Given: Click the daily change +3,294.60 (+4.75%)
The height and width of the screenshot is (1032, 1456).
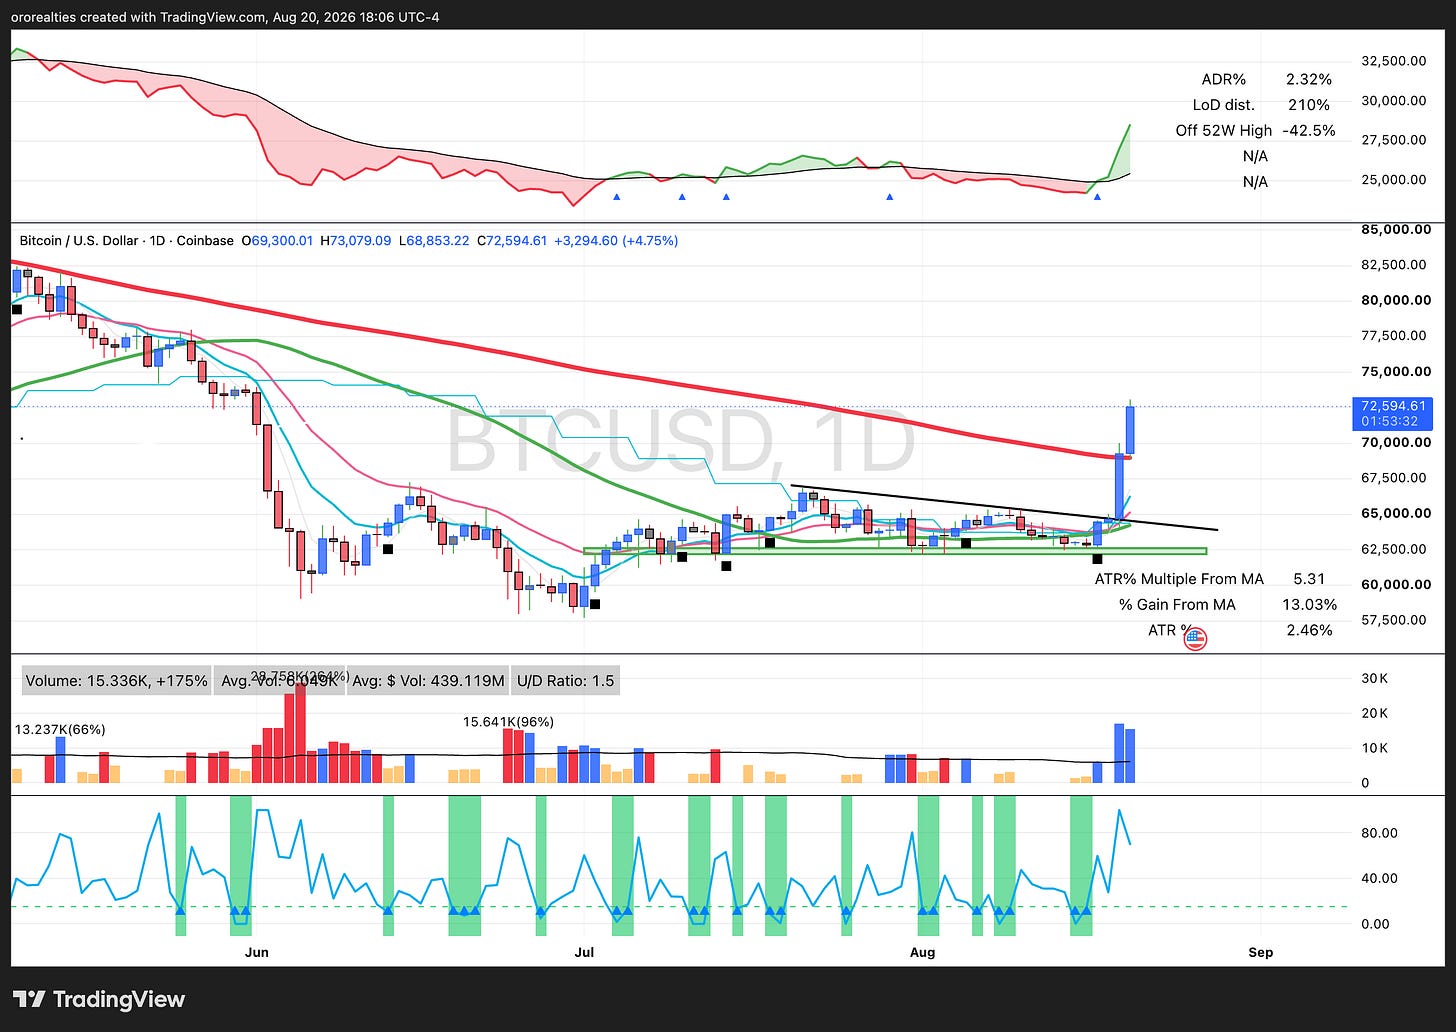Looking at the screenshot, I should [616, 241].
